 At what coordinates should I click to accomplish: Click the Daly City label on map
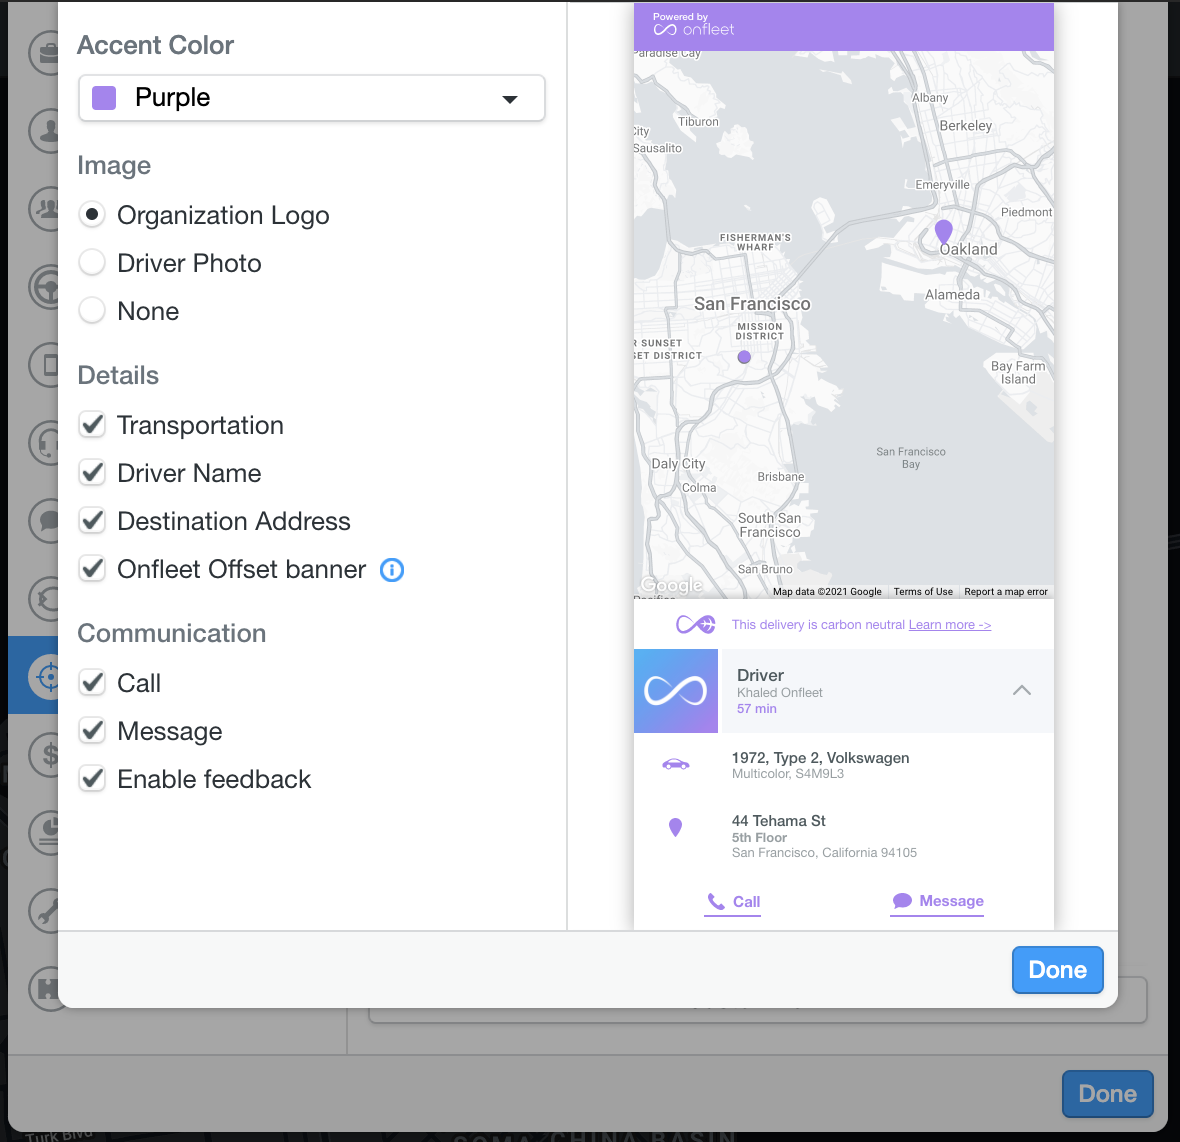point(678,463)
